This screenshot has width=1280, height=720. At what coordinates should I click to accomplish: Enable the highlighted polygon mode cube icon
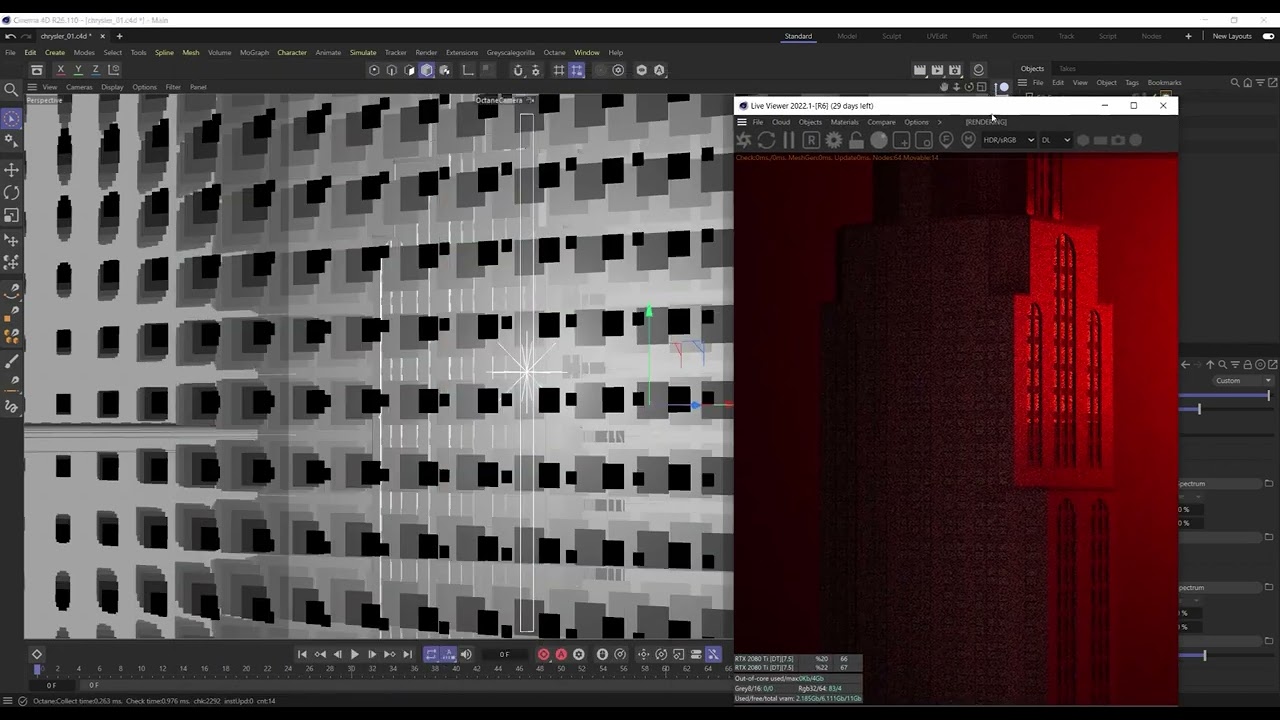(427, 70)
